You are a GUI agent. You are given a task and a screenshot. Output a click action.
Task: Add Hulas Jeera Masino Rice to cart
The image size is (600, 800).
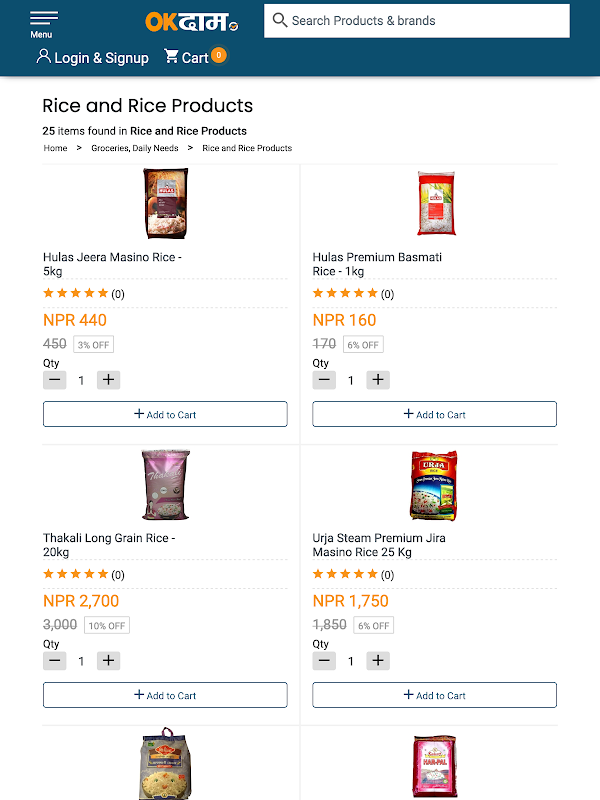coord(165,414)
